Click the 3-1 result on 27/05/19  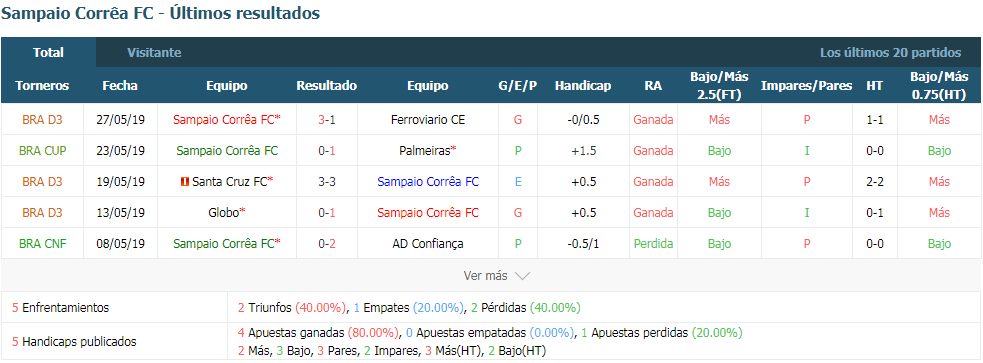[327, 120]
